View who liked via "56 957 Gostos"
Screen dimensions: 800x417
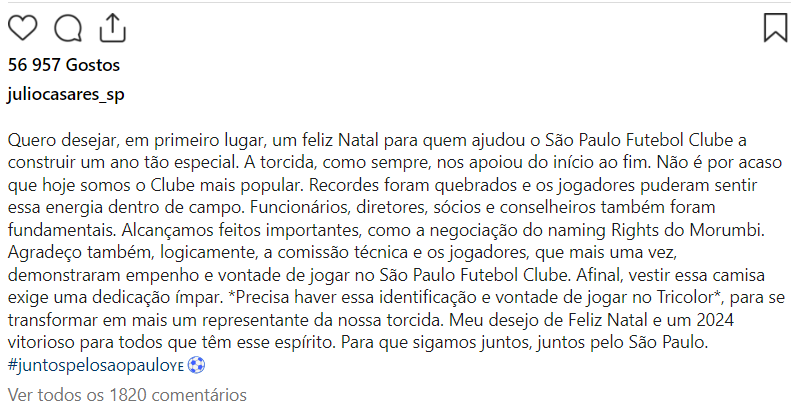tap(63, 66)
